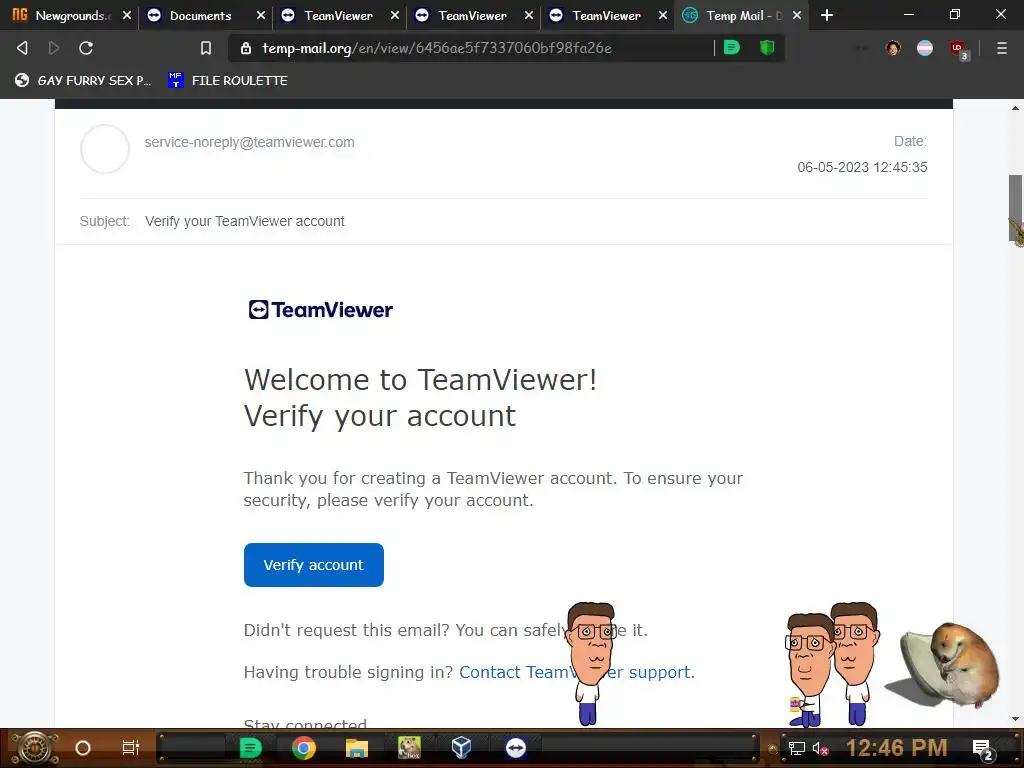Viewport: 1024px width, 768px height.
Task: Click the single Hank Hill character
Action: tap(592, 663)
